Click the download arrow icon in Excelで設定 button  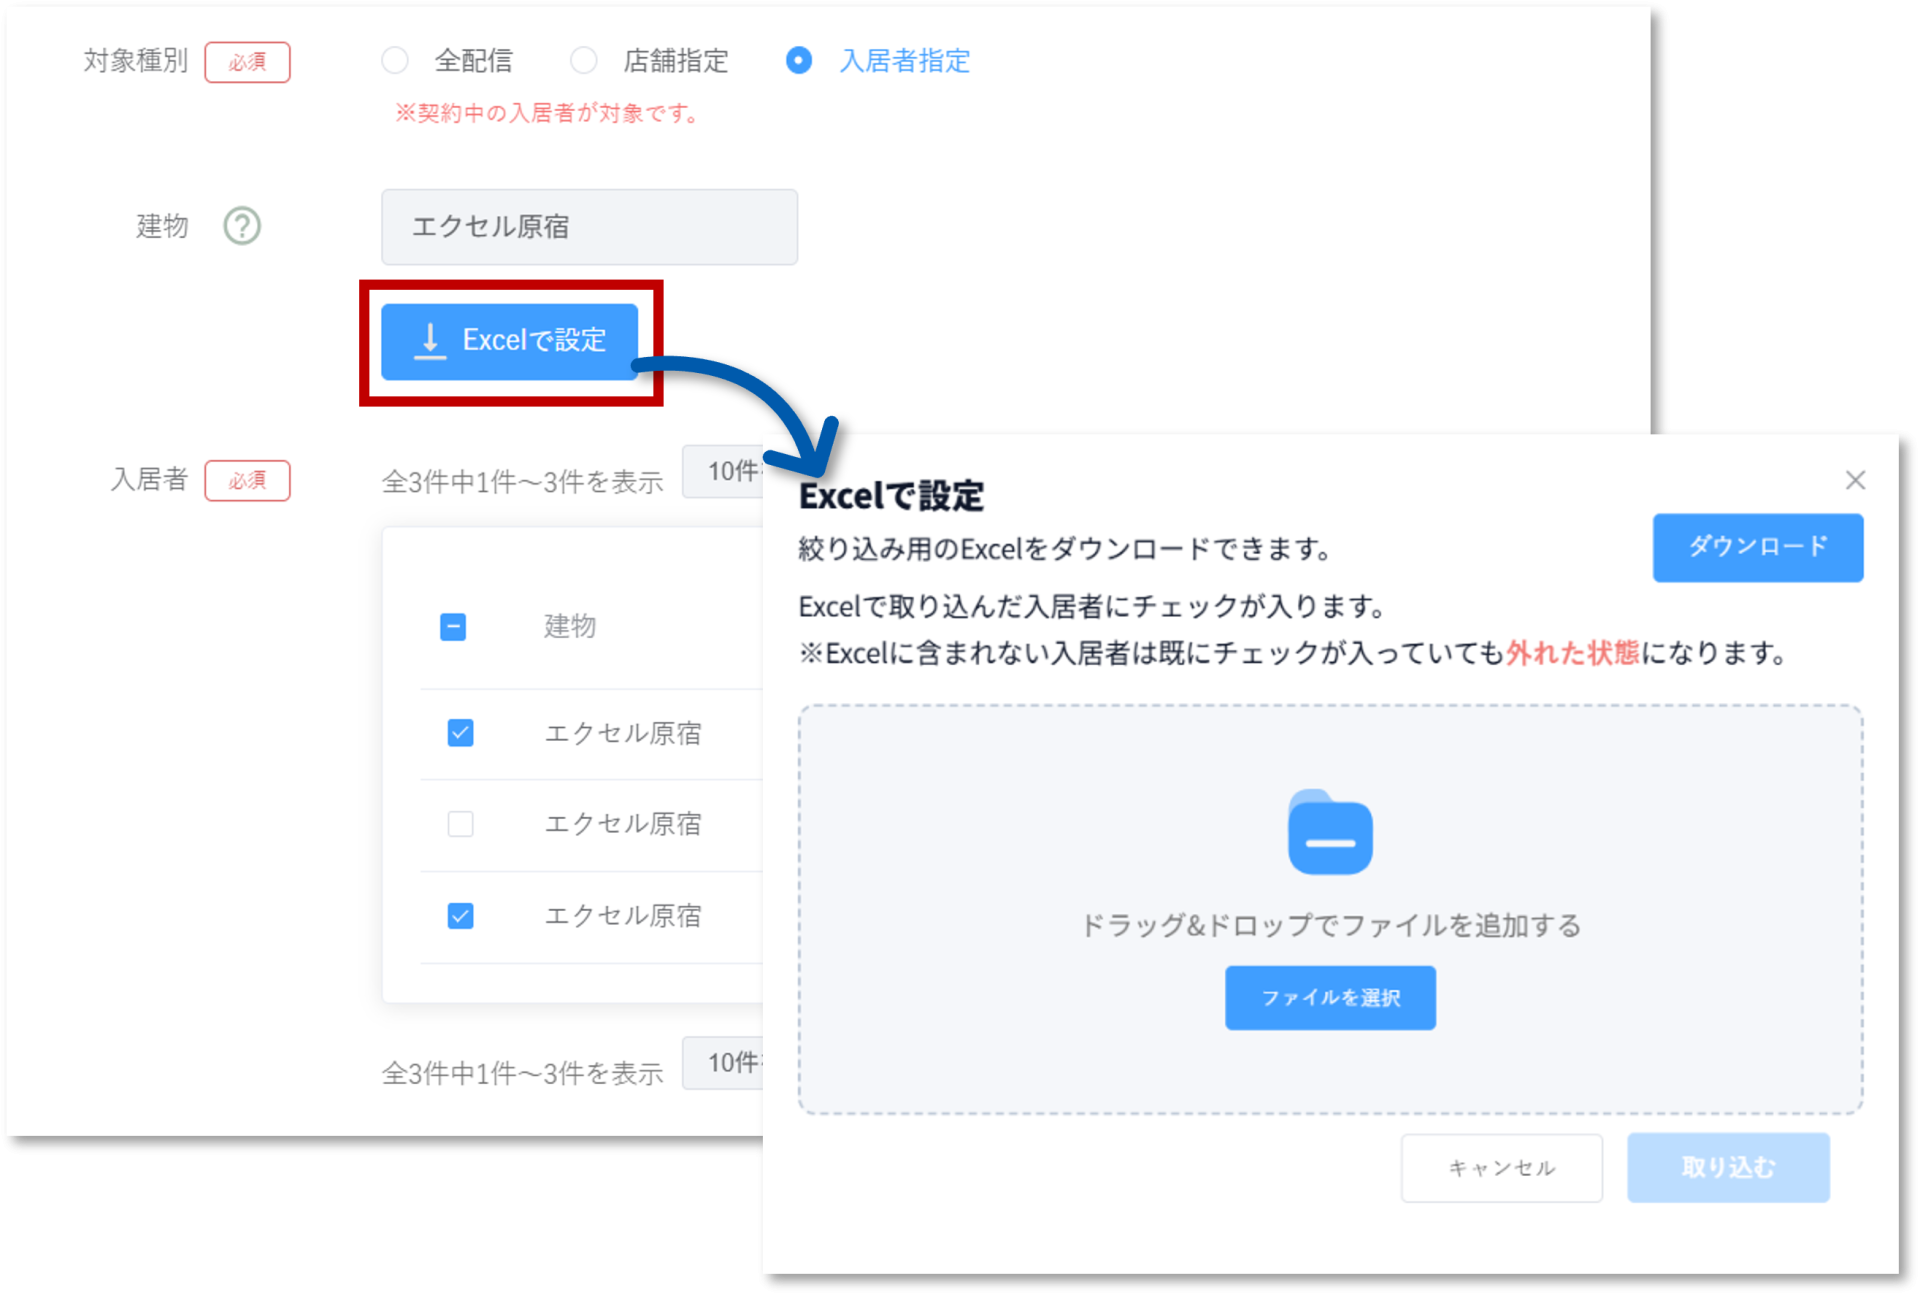click(430, 341)
